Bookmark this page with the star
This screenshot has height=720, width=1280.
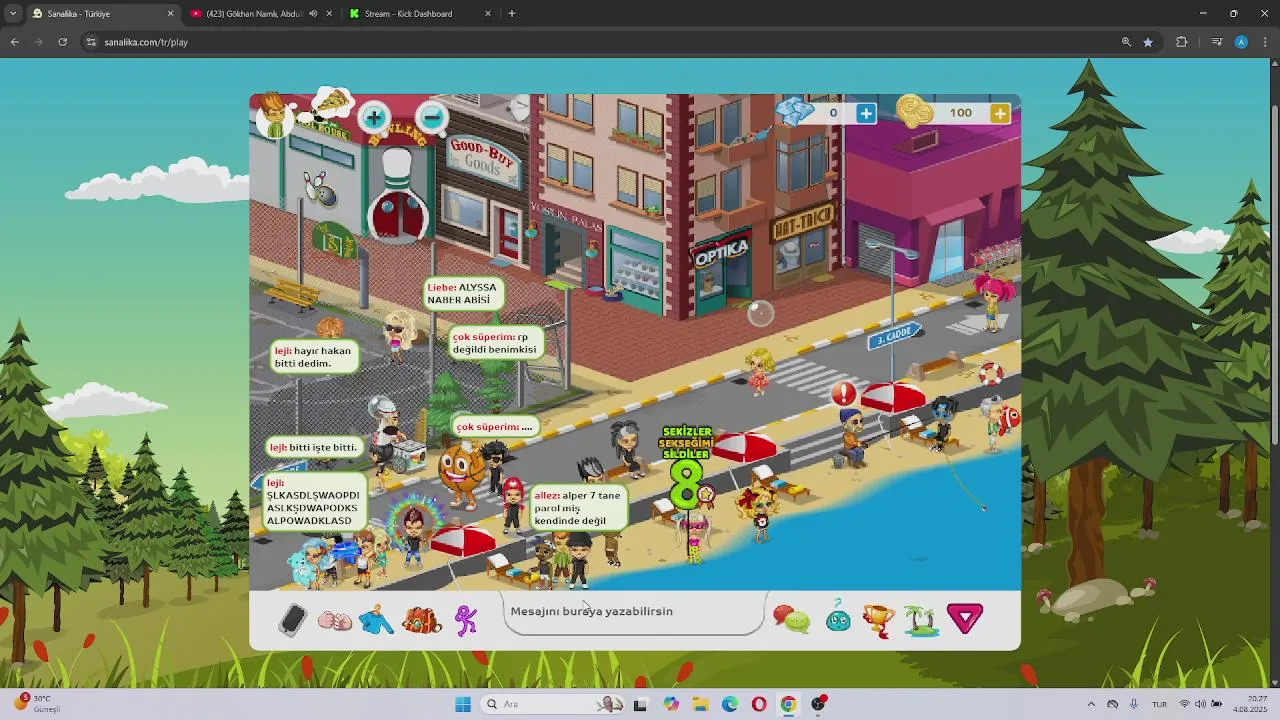[1148, 42]
